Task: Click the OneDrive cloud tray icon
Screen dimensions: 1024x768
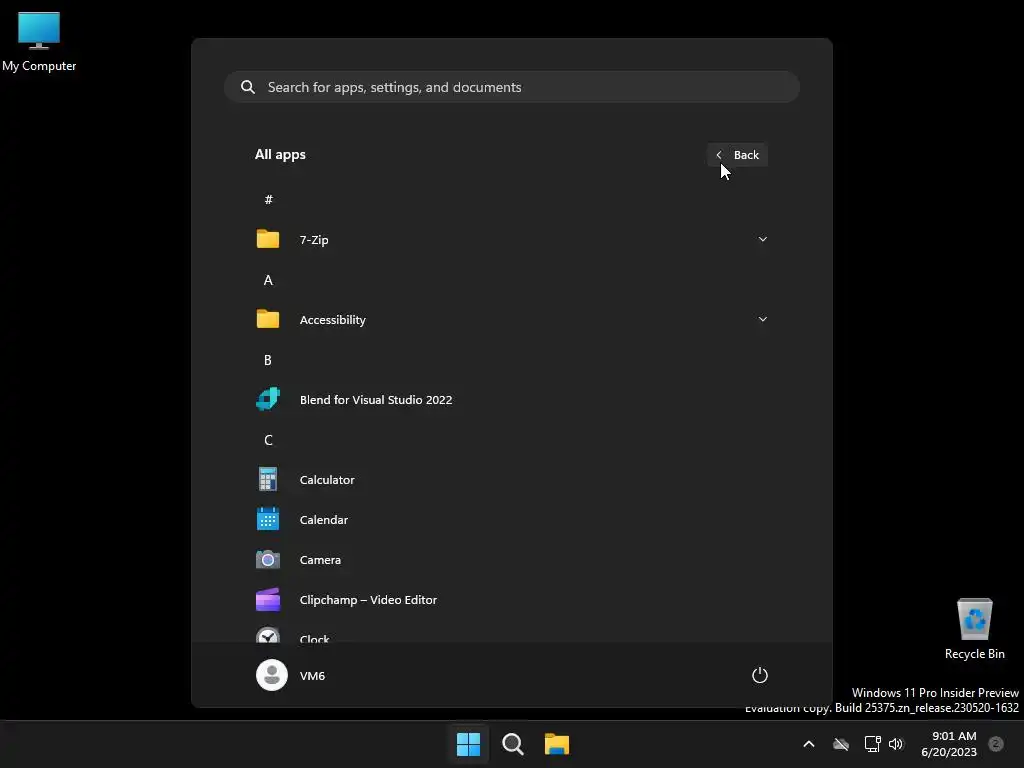Action: pyautogui.click(x=841, y=744)
